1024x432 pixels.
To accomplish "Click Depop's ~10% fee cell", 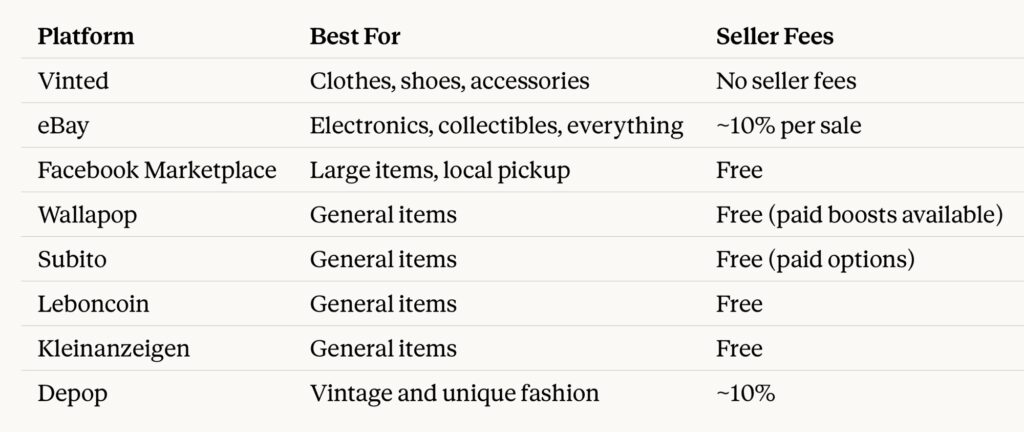I will 745,393.
